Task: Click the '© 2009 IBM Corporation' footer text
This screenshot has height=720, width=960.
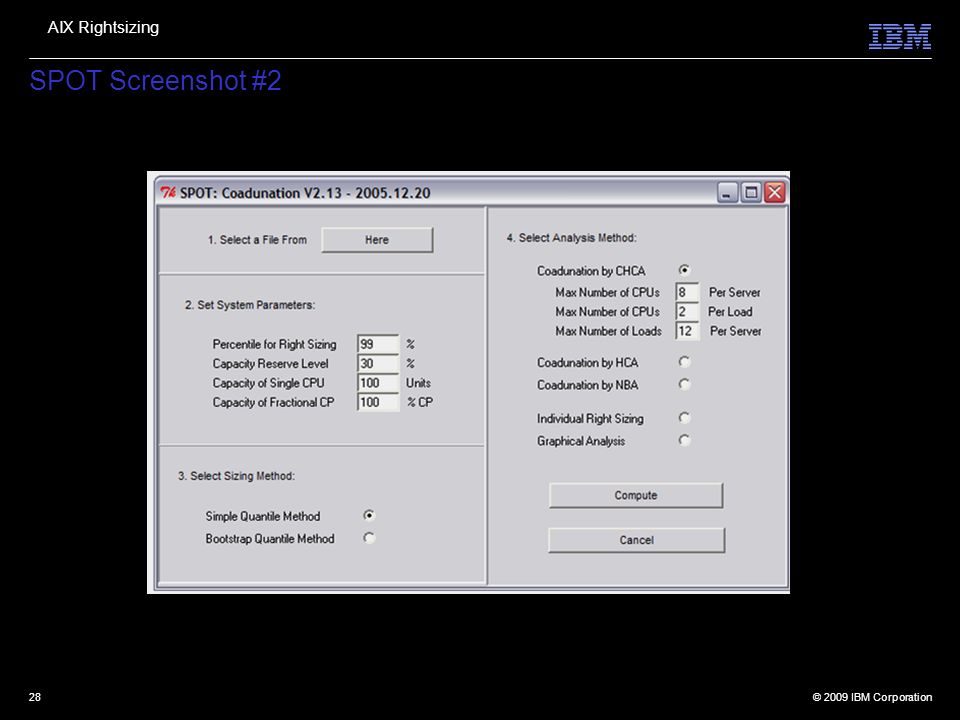Action: click(872, 697)
